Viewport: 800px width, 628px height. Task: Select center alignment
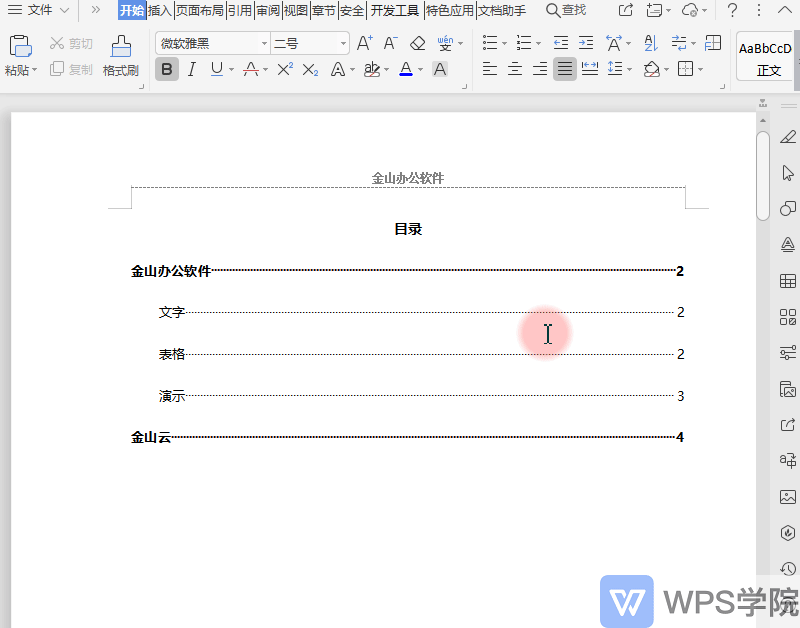point(514,69)
